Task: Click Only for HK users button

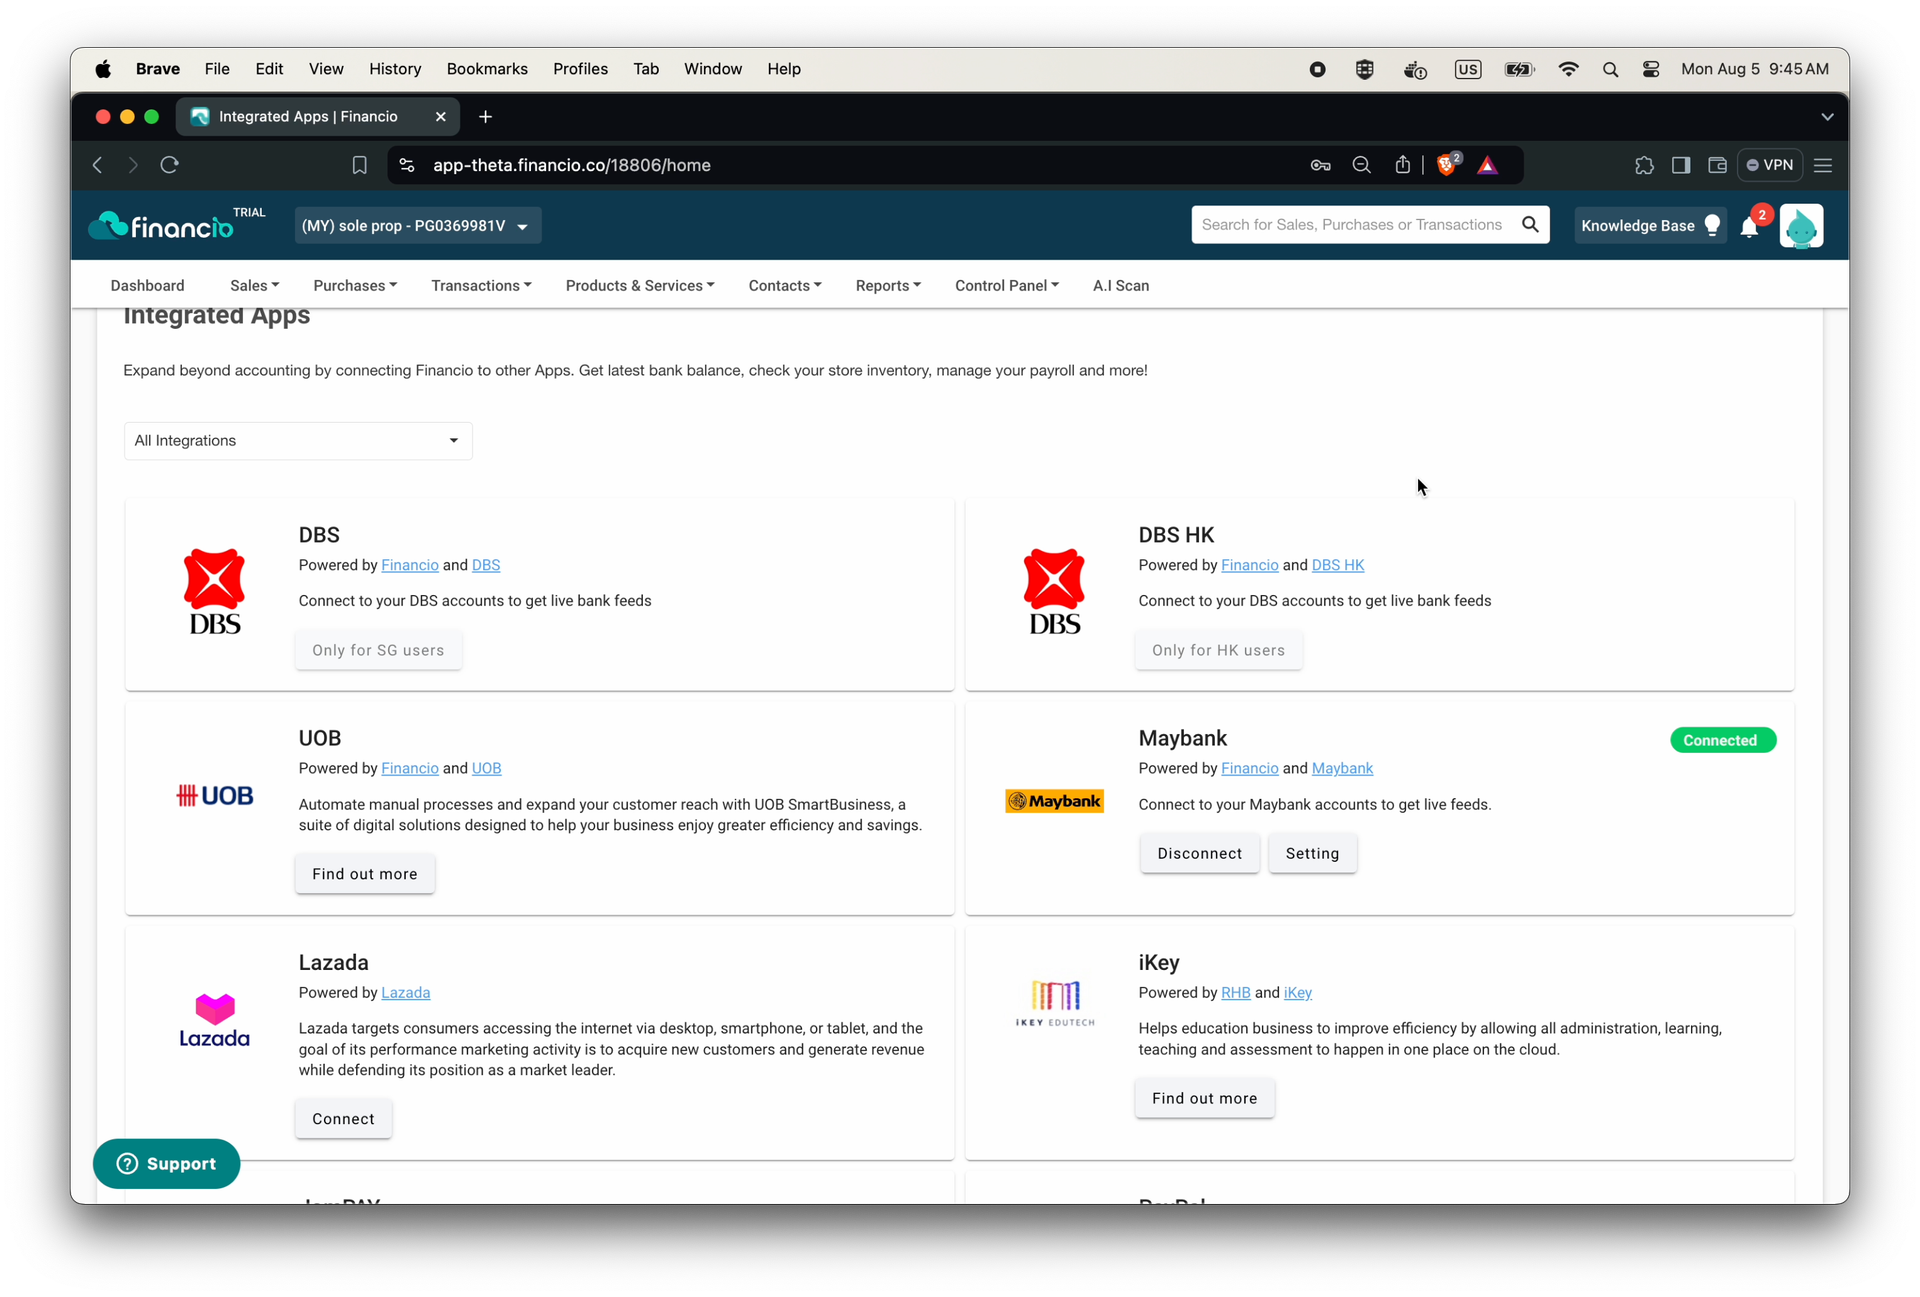Action: (1218, 650)
